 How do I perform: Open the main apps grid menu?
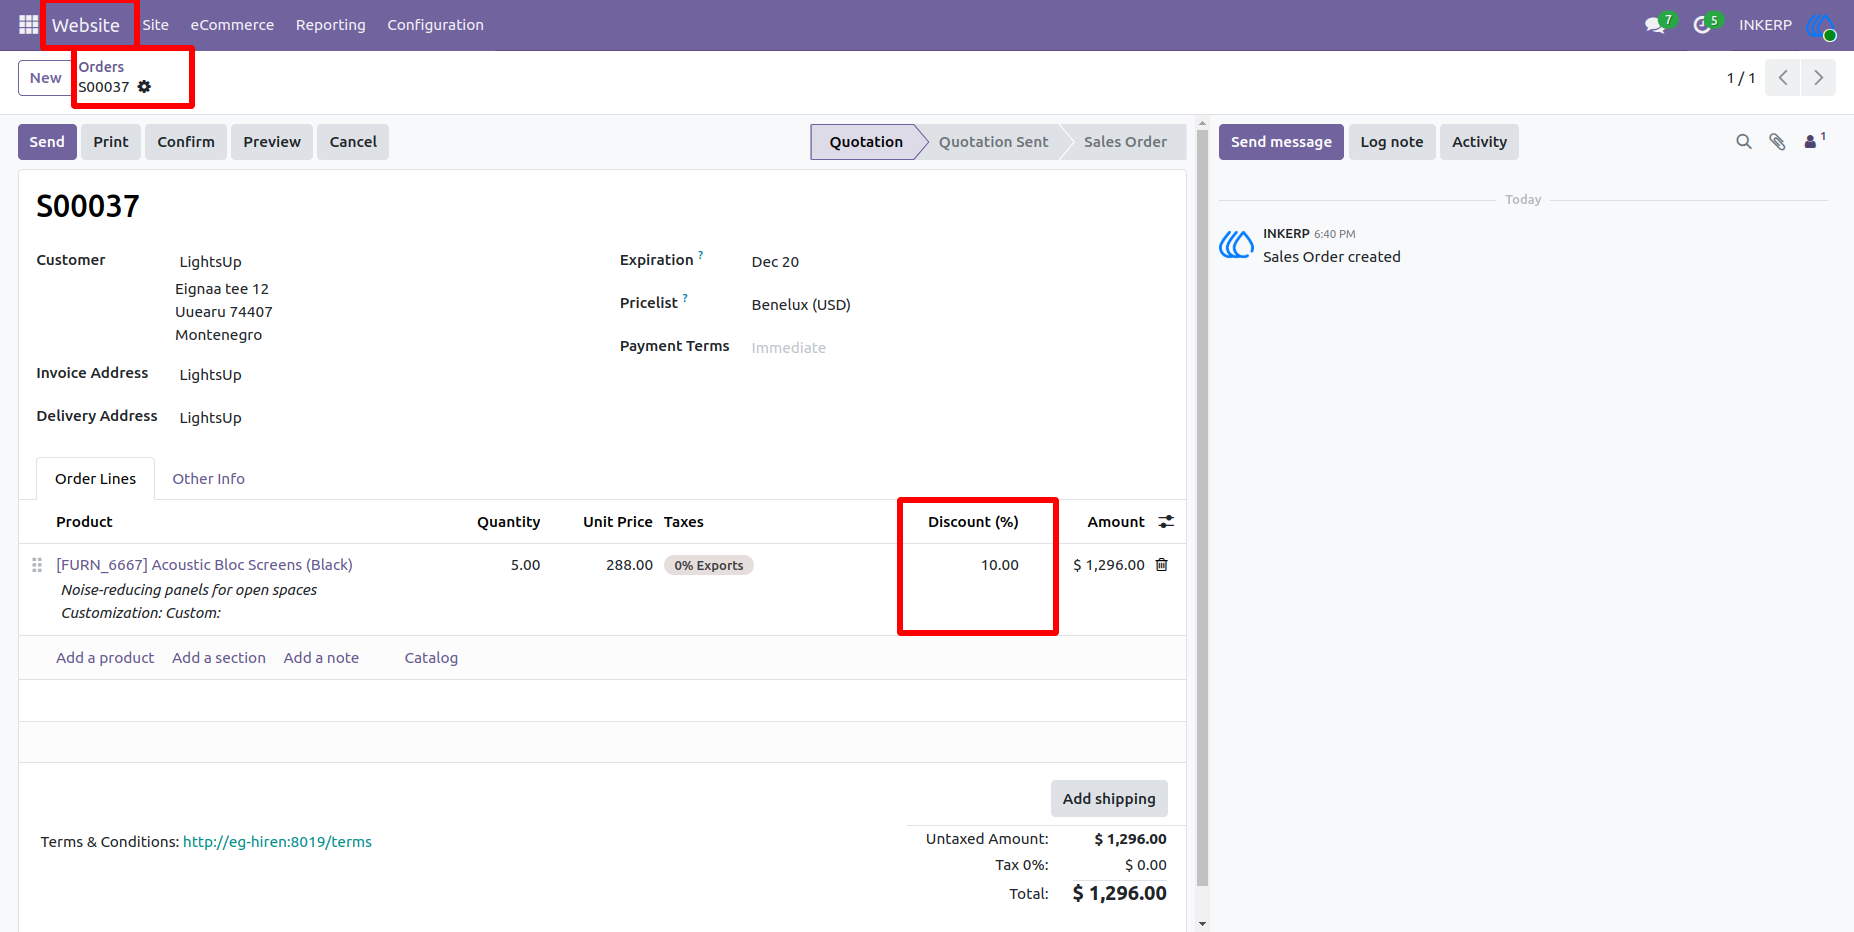[28, 24]
